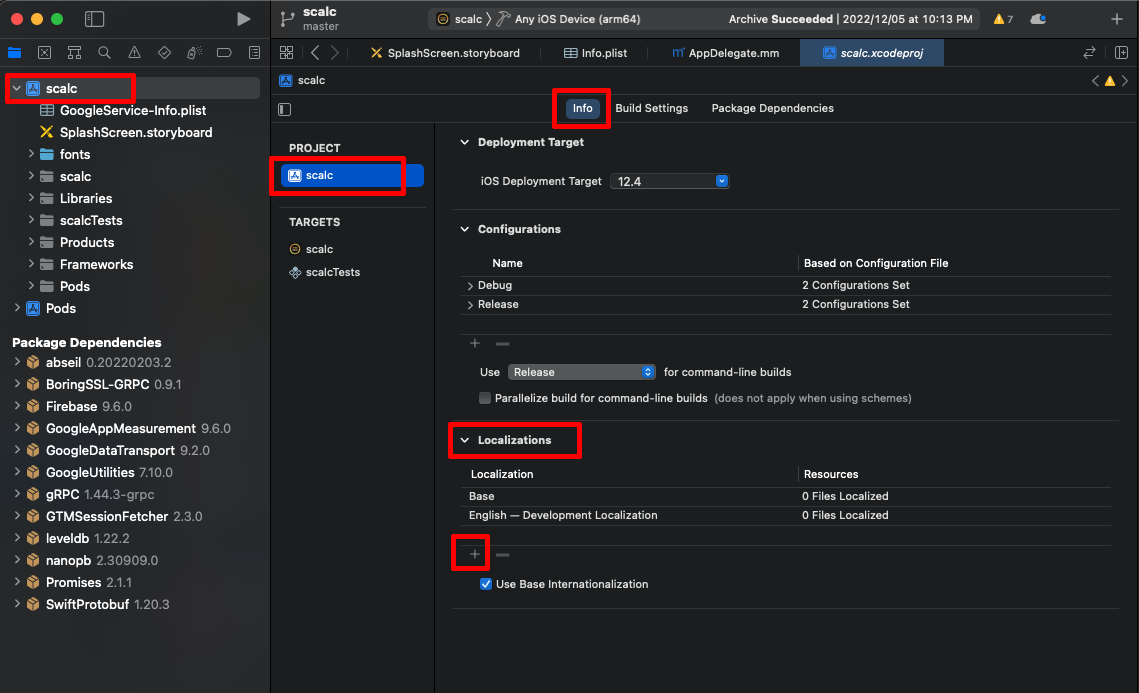The height and width of the screenshot is (693, 1139).
Task: Uncheck Use Base Internationalization
Action: click(485, 584)
